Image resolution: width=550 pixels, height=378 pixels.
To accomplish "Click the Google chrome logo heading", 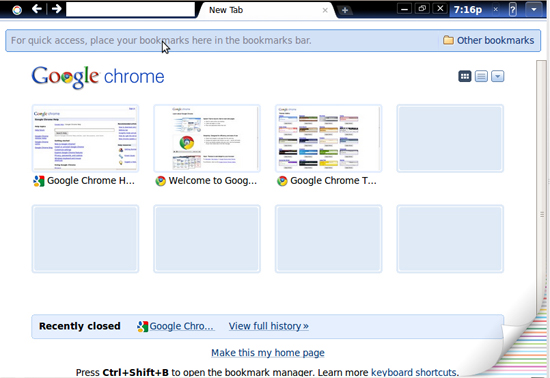I will 98,77.
